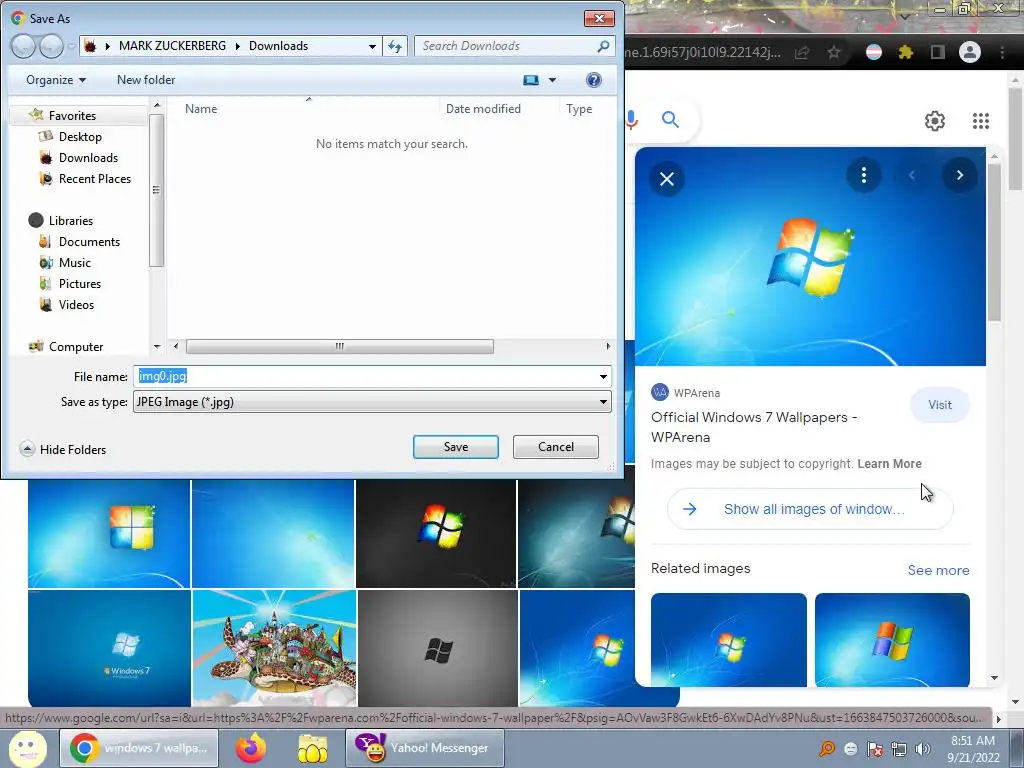This screenshot has width=1024, height=768.
Task: Open the Help question-mark icon in dialog
Action: pos(594,80)
